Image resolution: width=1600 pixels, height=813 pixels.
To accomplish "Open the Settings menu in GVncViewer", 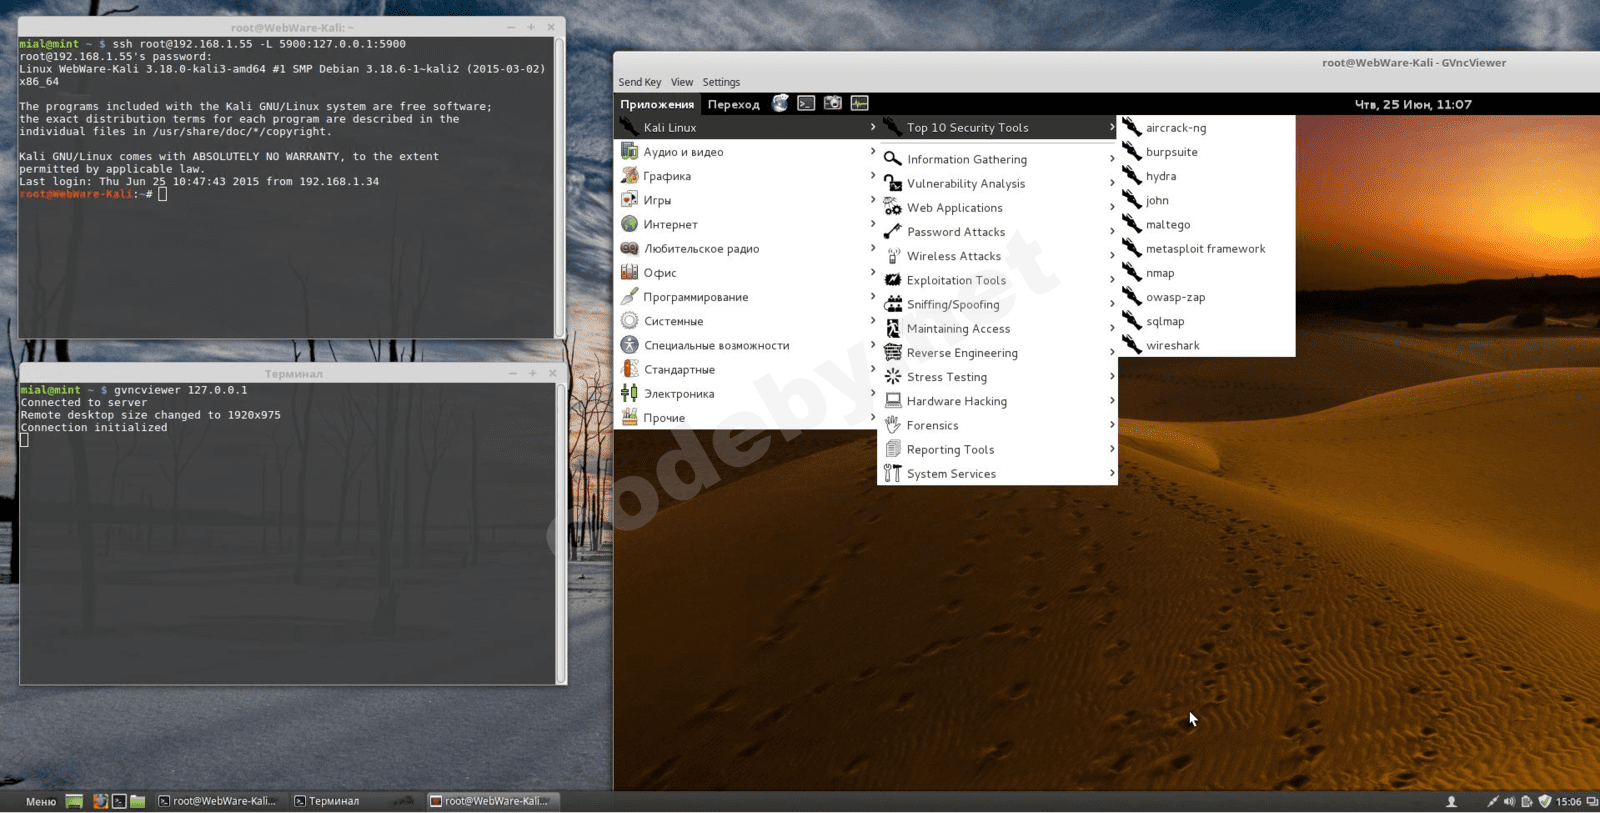I will click(721, 82).
